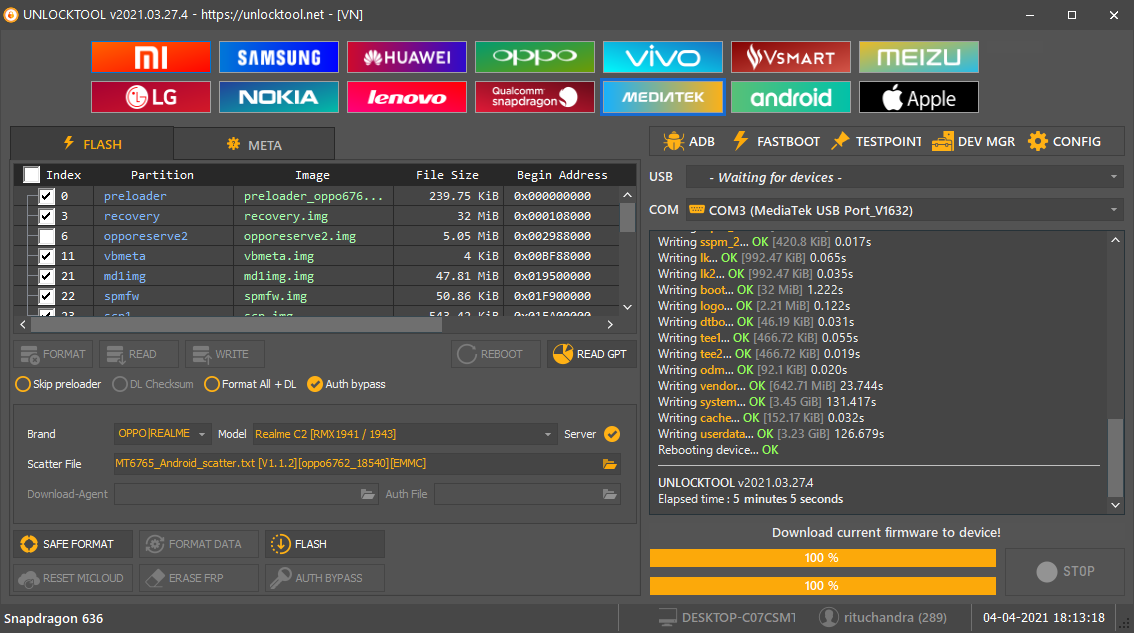The height and width of the screenshot is (633, 1134).
Task: Uncheck the vbmeta partition checkbox
Action: click(46, 255)
